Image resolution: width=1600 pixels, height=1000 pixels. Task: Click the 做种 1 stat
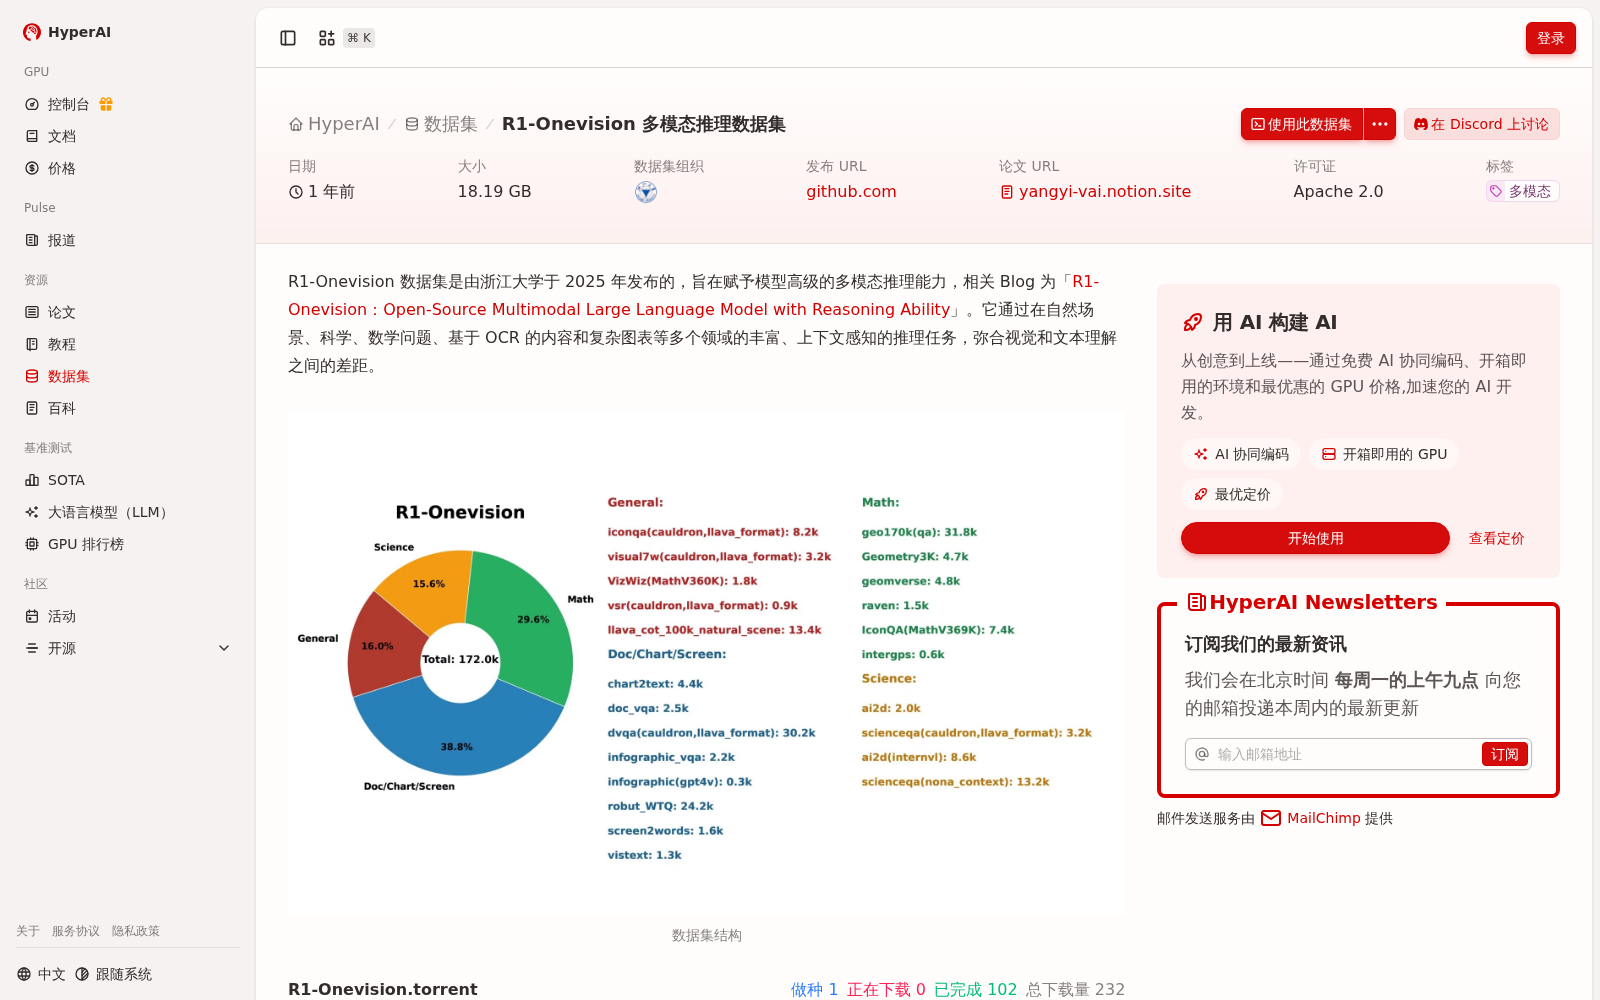point(814,989)
